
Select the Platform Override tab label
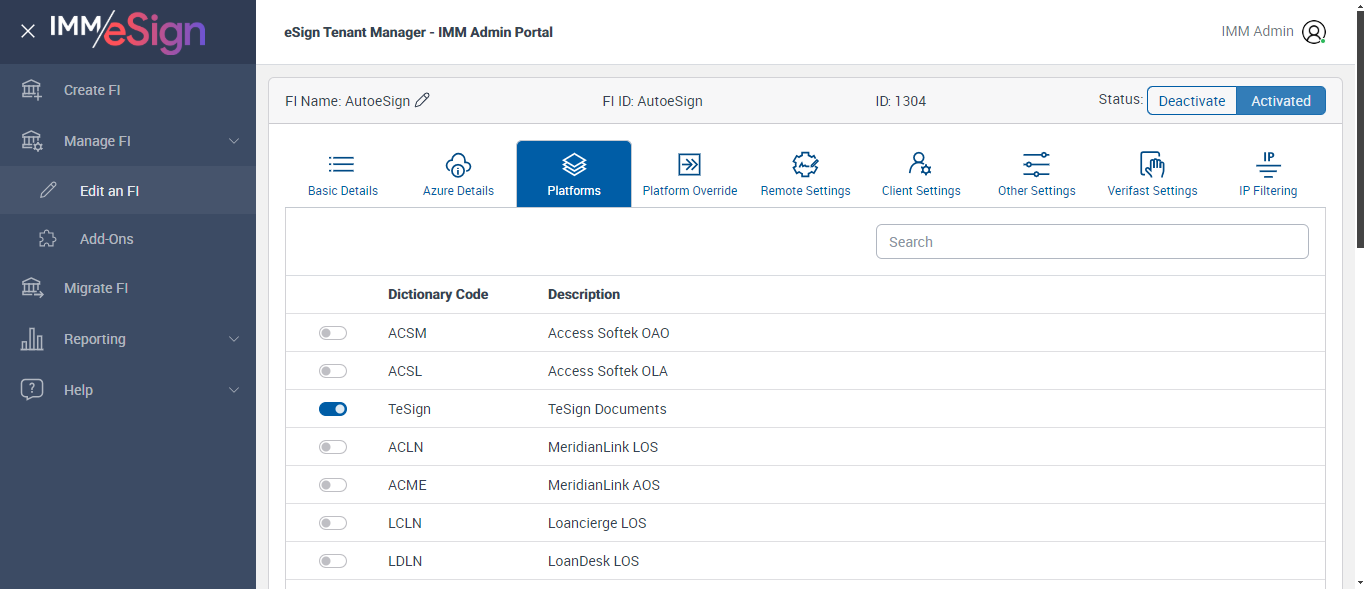tap(690, 191)
